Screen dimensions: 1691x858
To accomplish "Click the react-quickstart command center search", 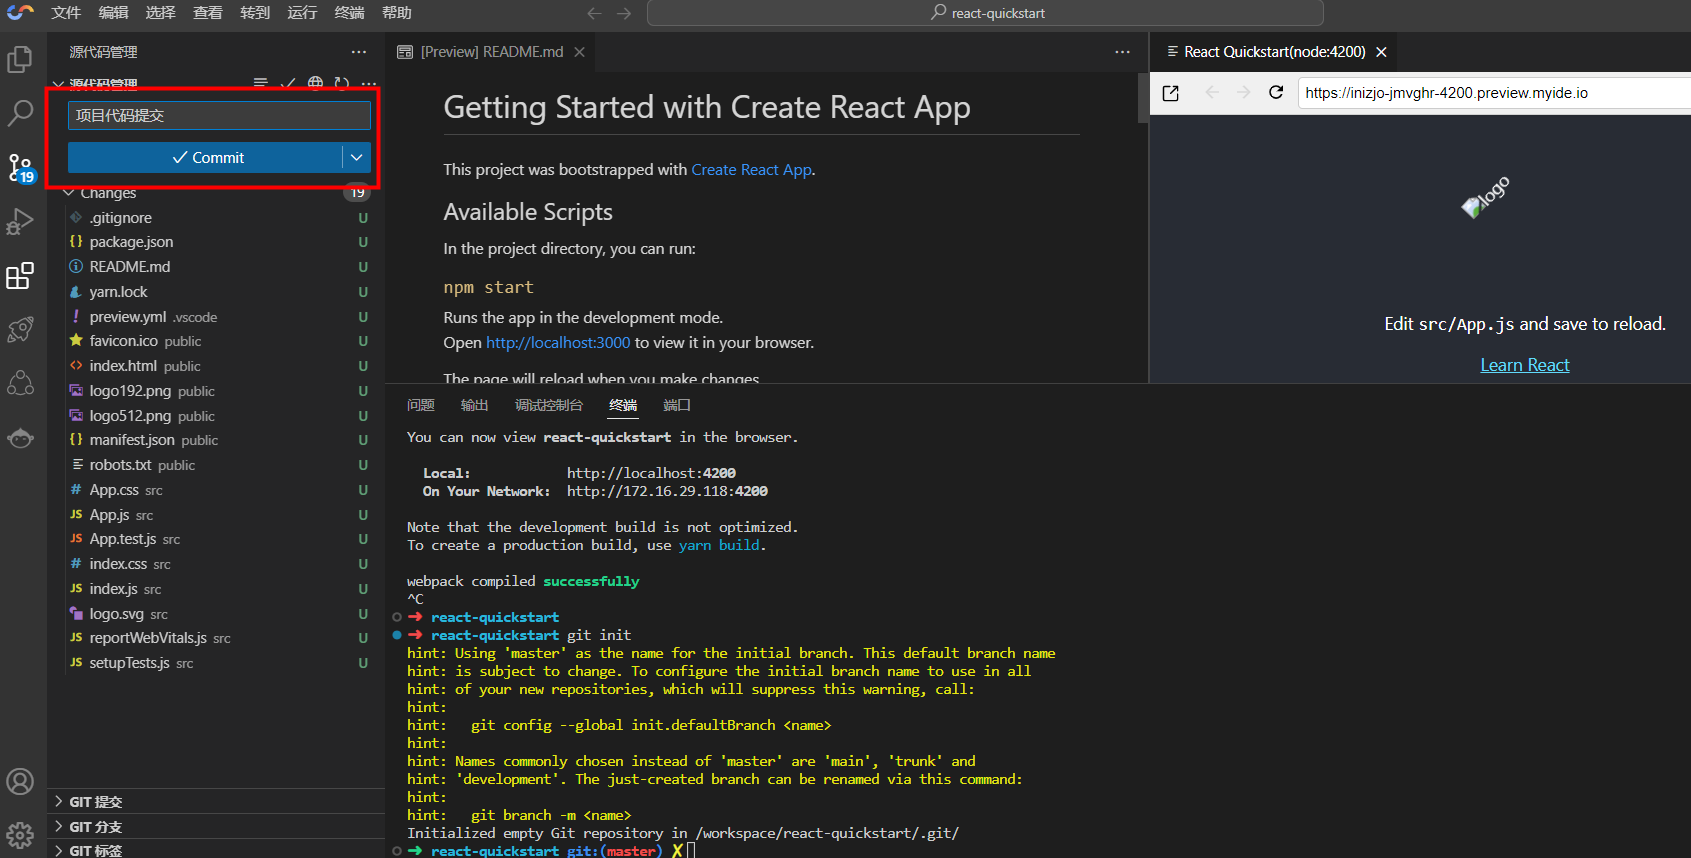I will pos(985,13).
